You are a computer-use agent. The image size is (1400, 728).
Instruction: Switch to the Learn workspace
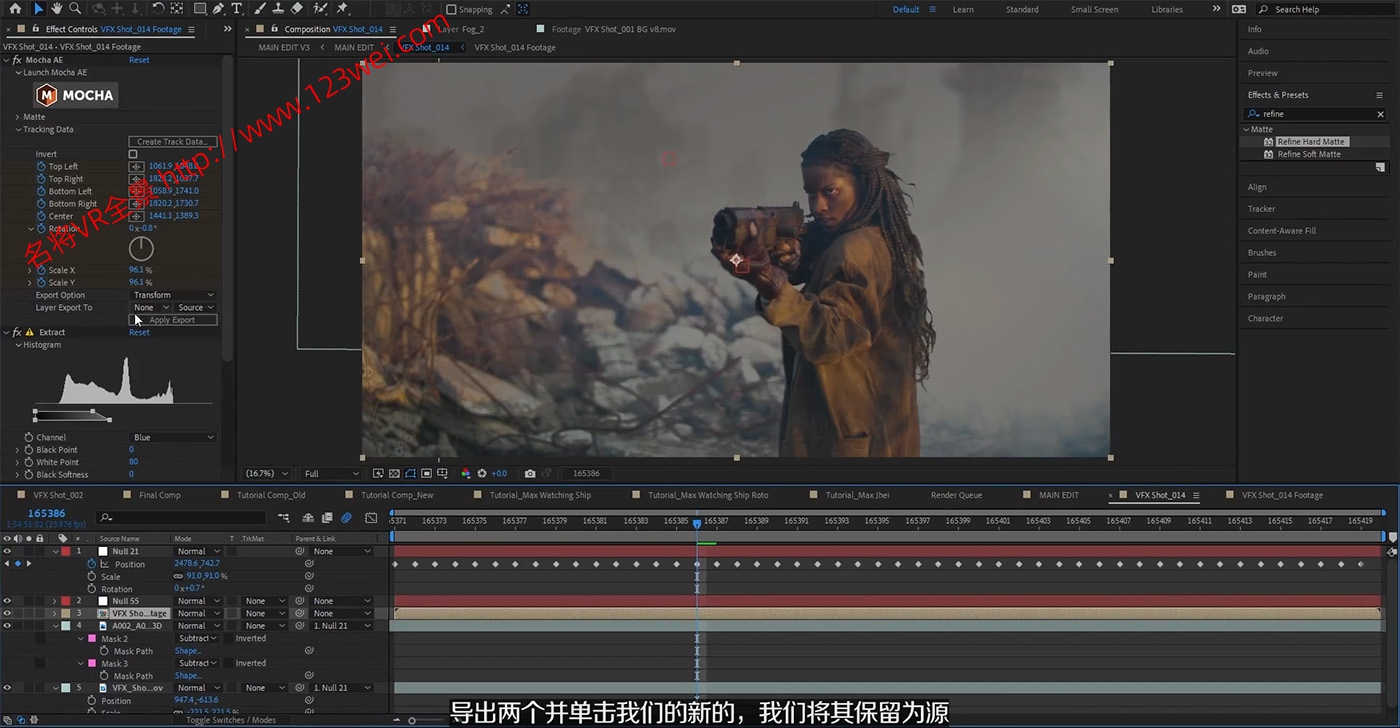click(963, 9)
